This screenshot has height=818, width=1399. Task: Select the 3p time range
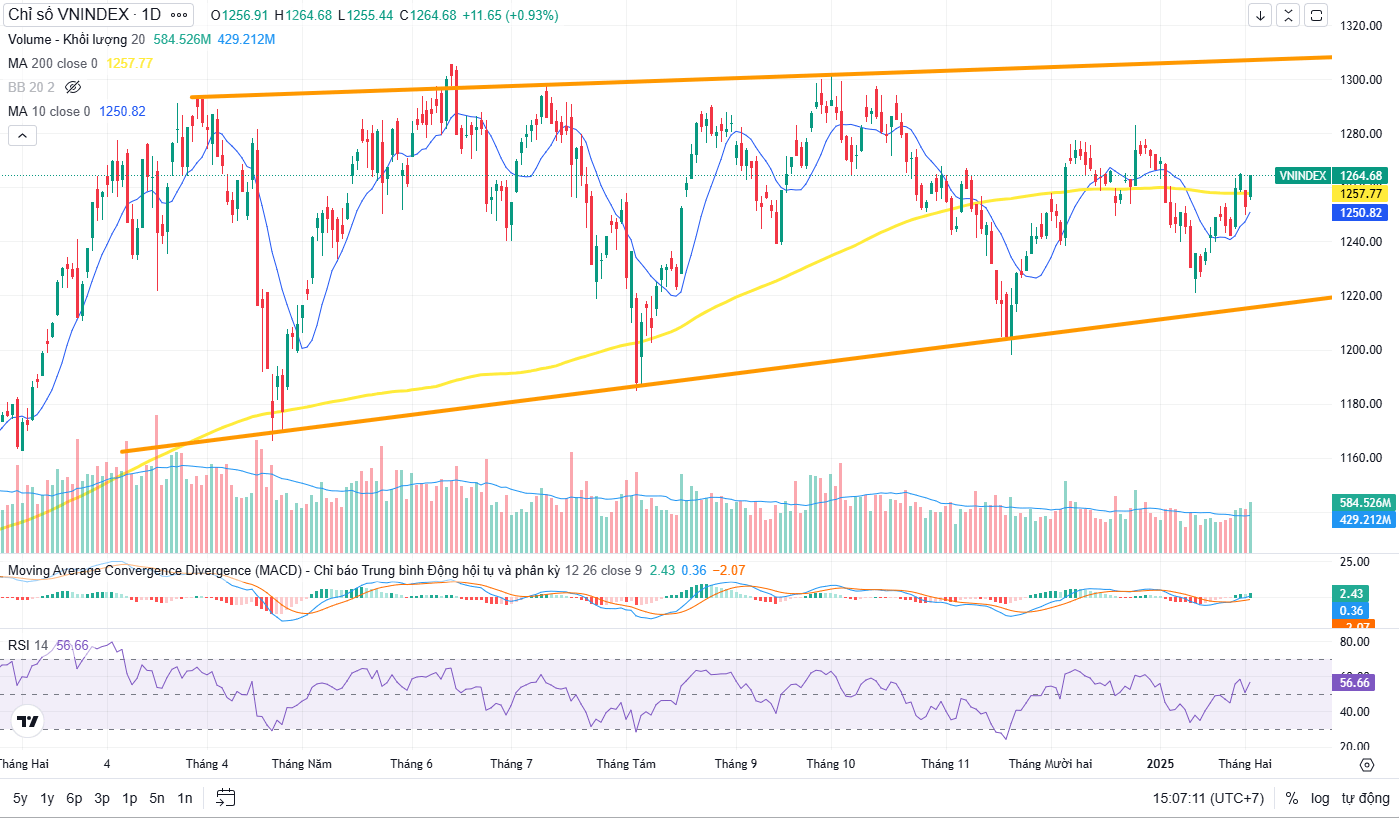coord(102,798)
